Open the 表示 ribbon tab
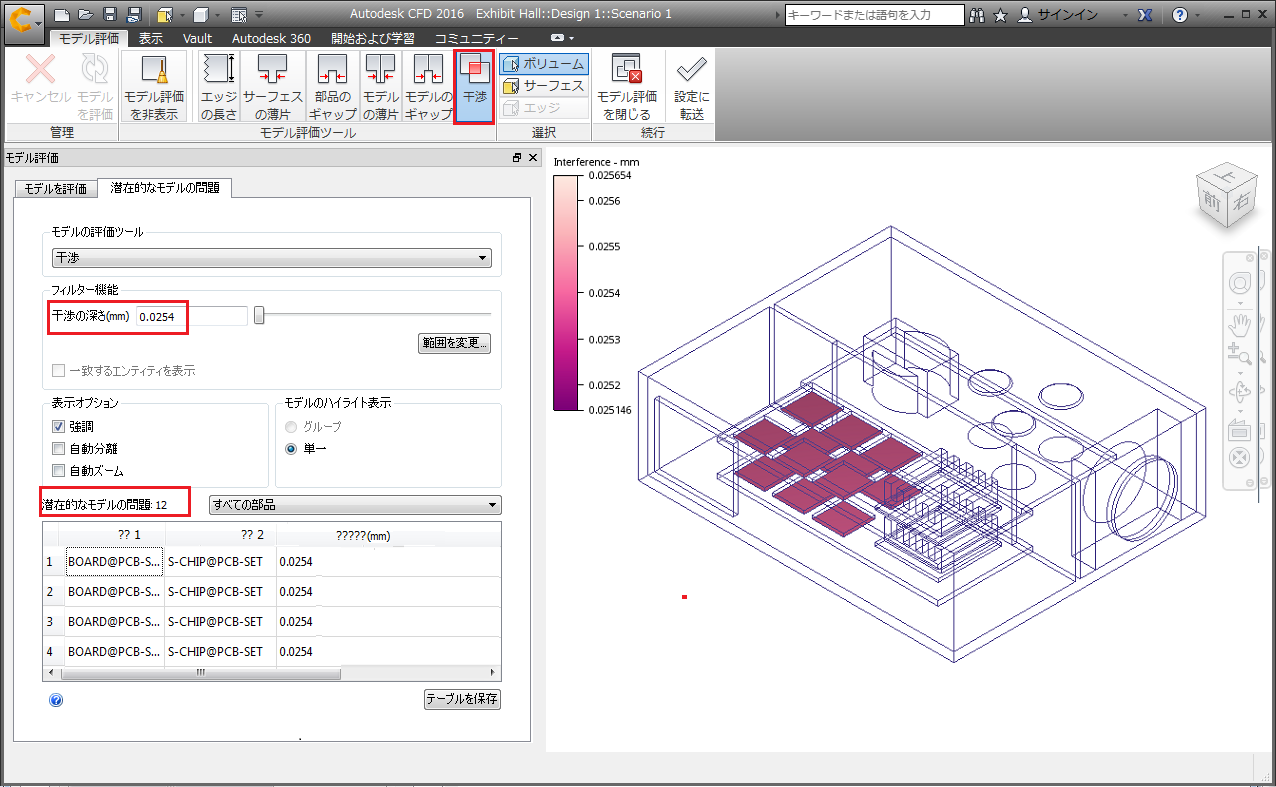The height and width of the screenshot is (787, 1276). [151, 38]
